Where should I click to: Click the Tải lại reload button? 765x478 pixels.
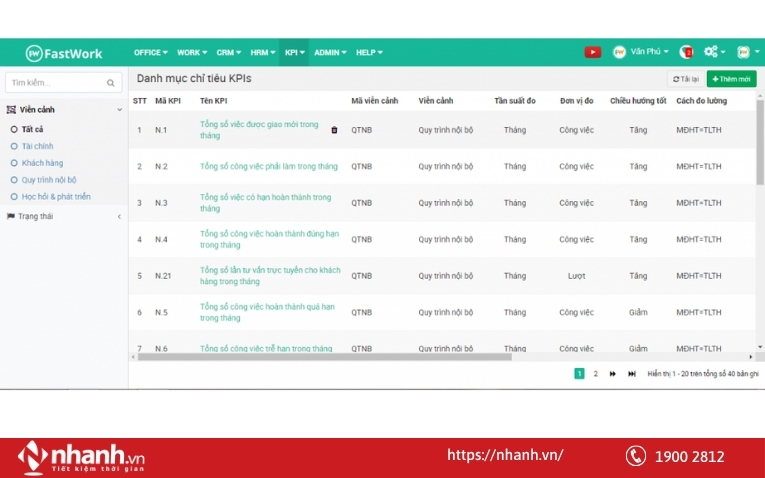coord(685,79)
